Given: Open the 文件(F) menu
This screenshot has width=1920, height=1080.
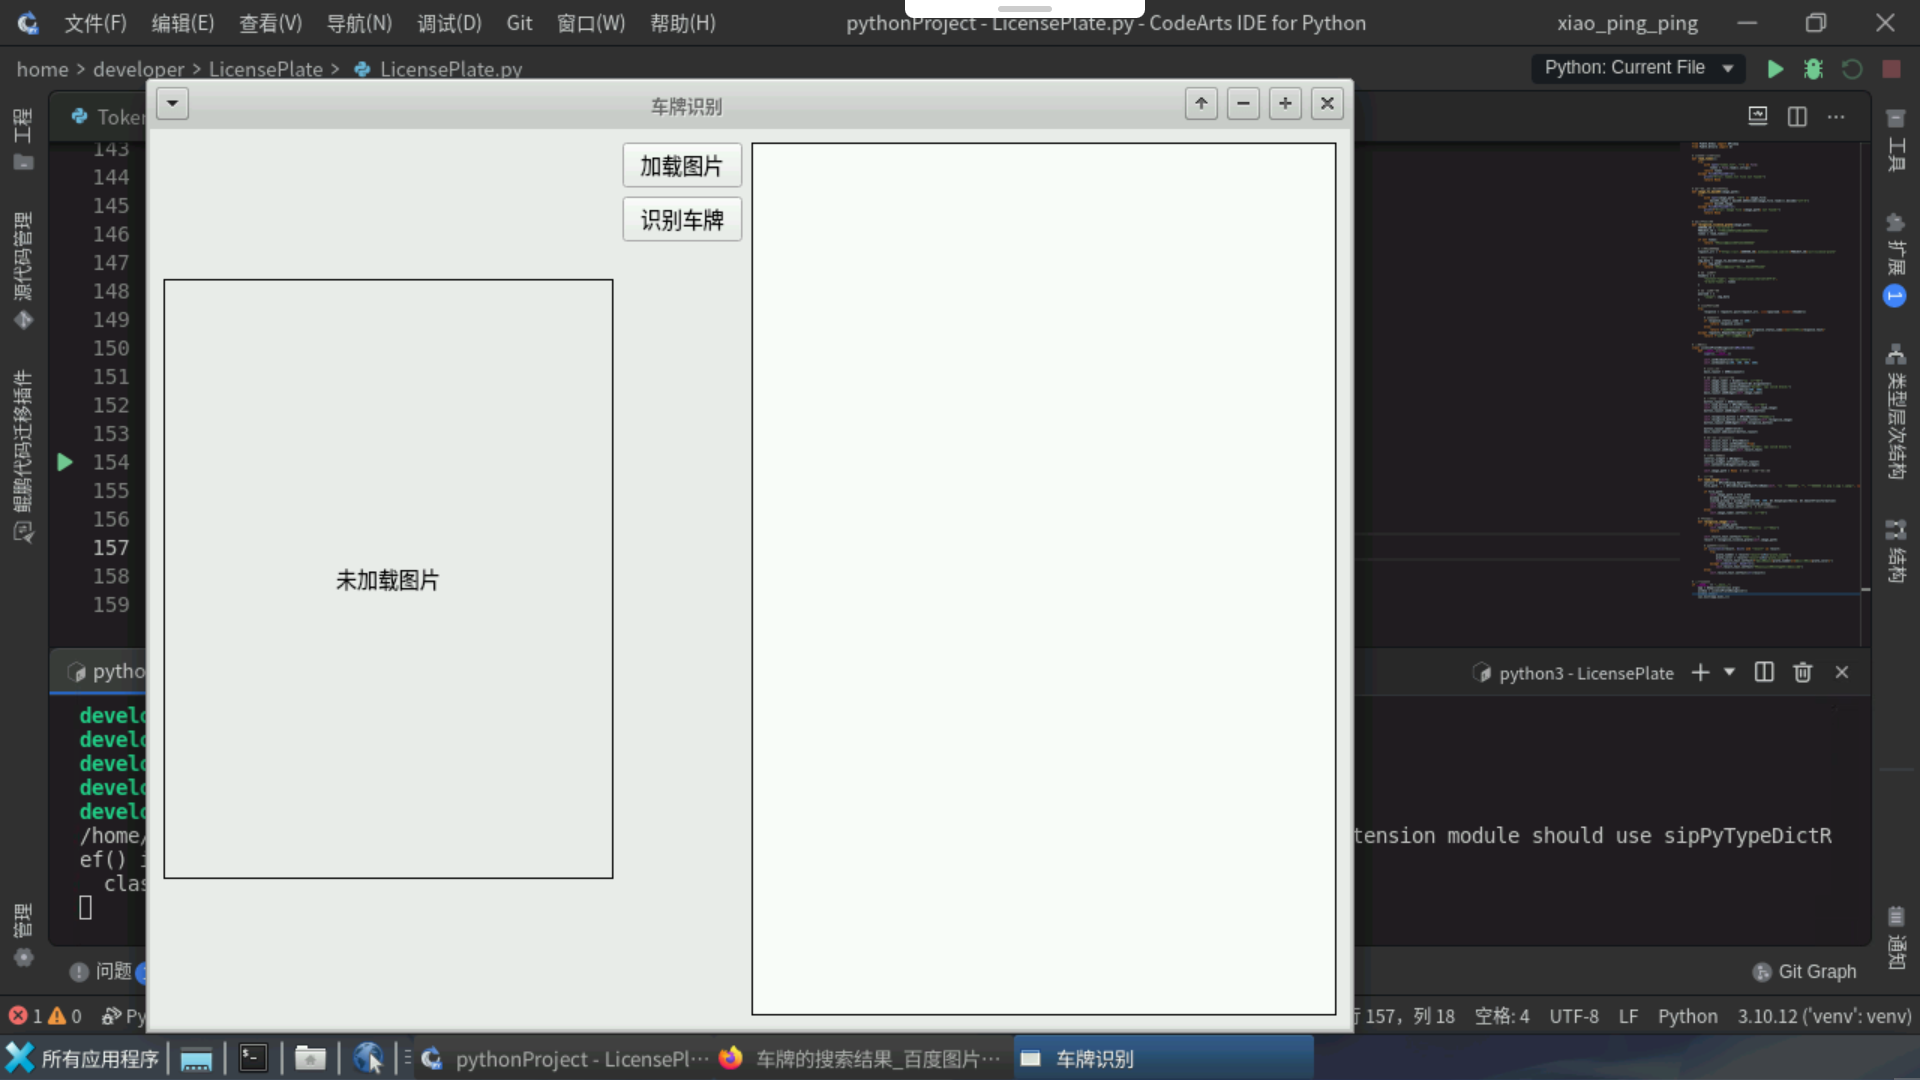Looking at the screenshot, I should point(95,22).
